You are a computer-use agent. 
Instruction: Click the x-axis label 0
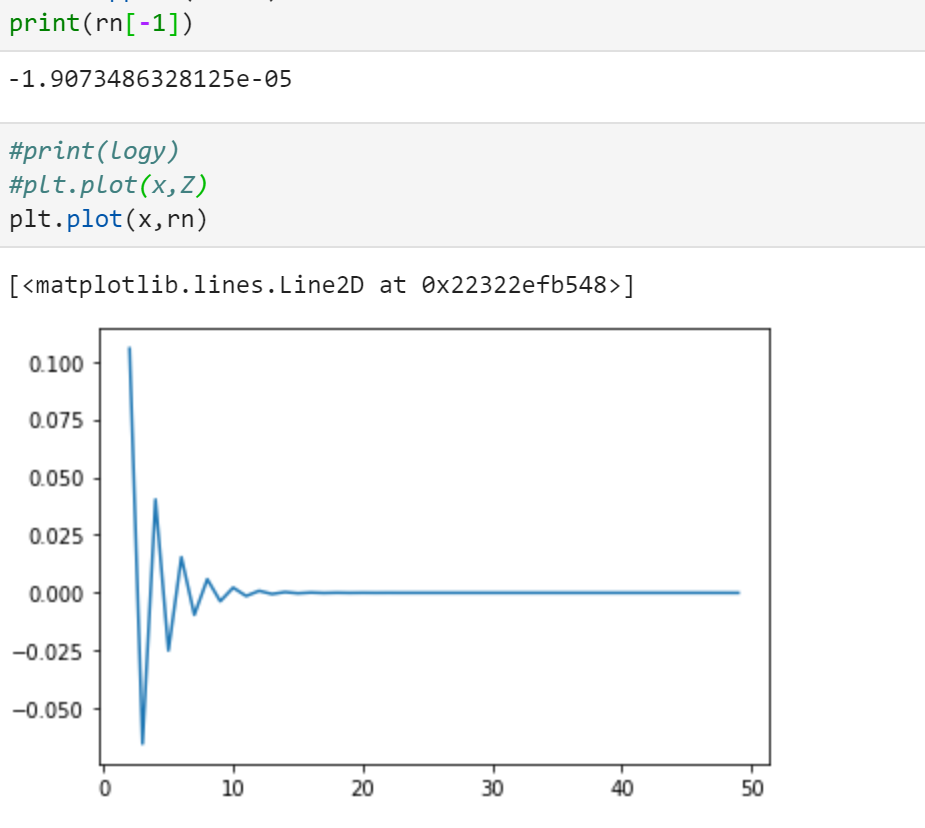105,788
